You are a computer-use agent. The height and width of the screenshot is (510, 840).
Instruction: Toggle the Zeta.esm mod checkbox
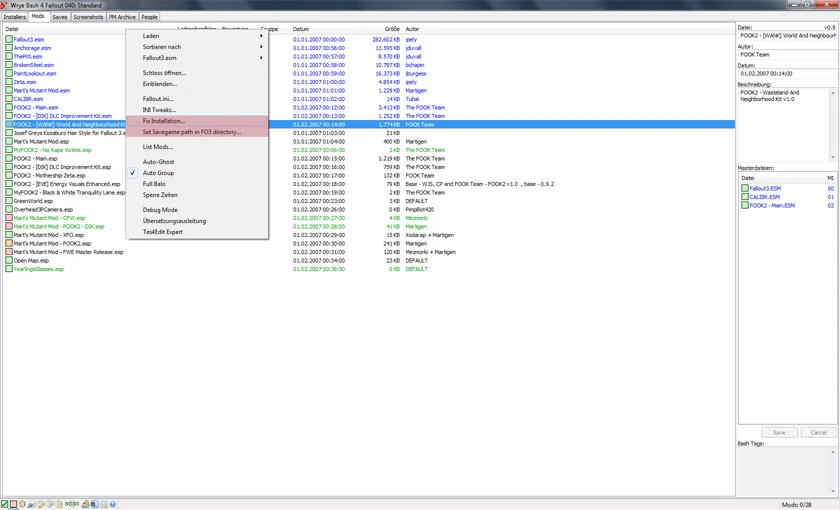tap(9, 82)
